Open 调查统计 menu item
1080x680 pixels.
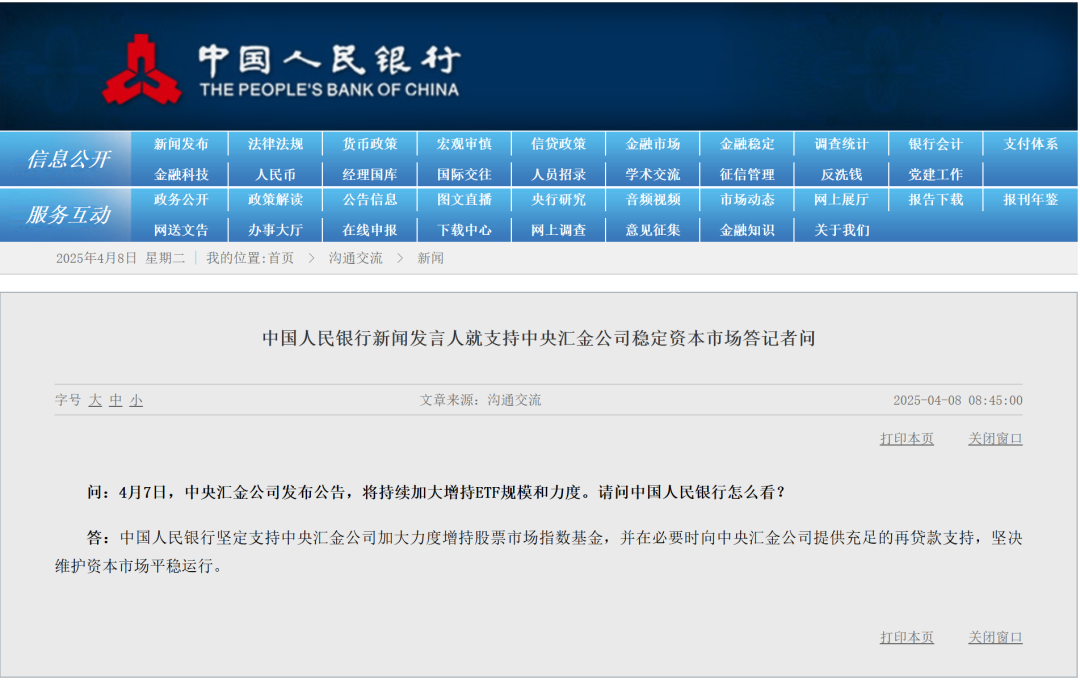(x=842, y=144)
